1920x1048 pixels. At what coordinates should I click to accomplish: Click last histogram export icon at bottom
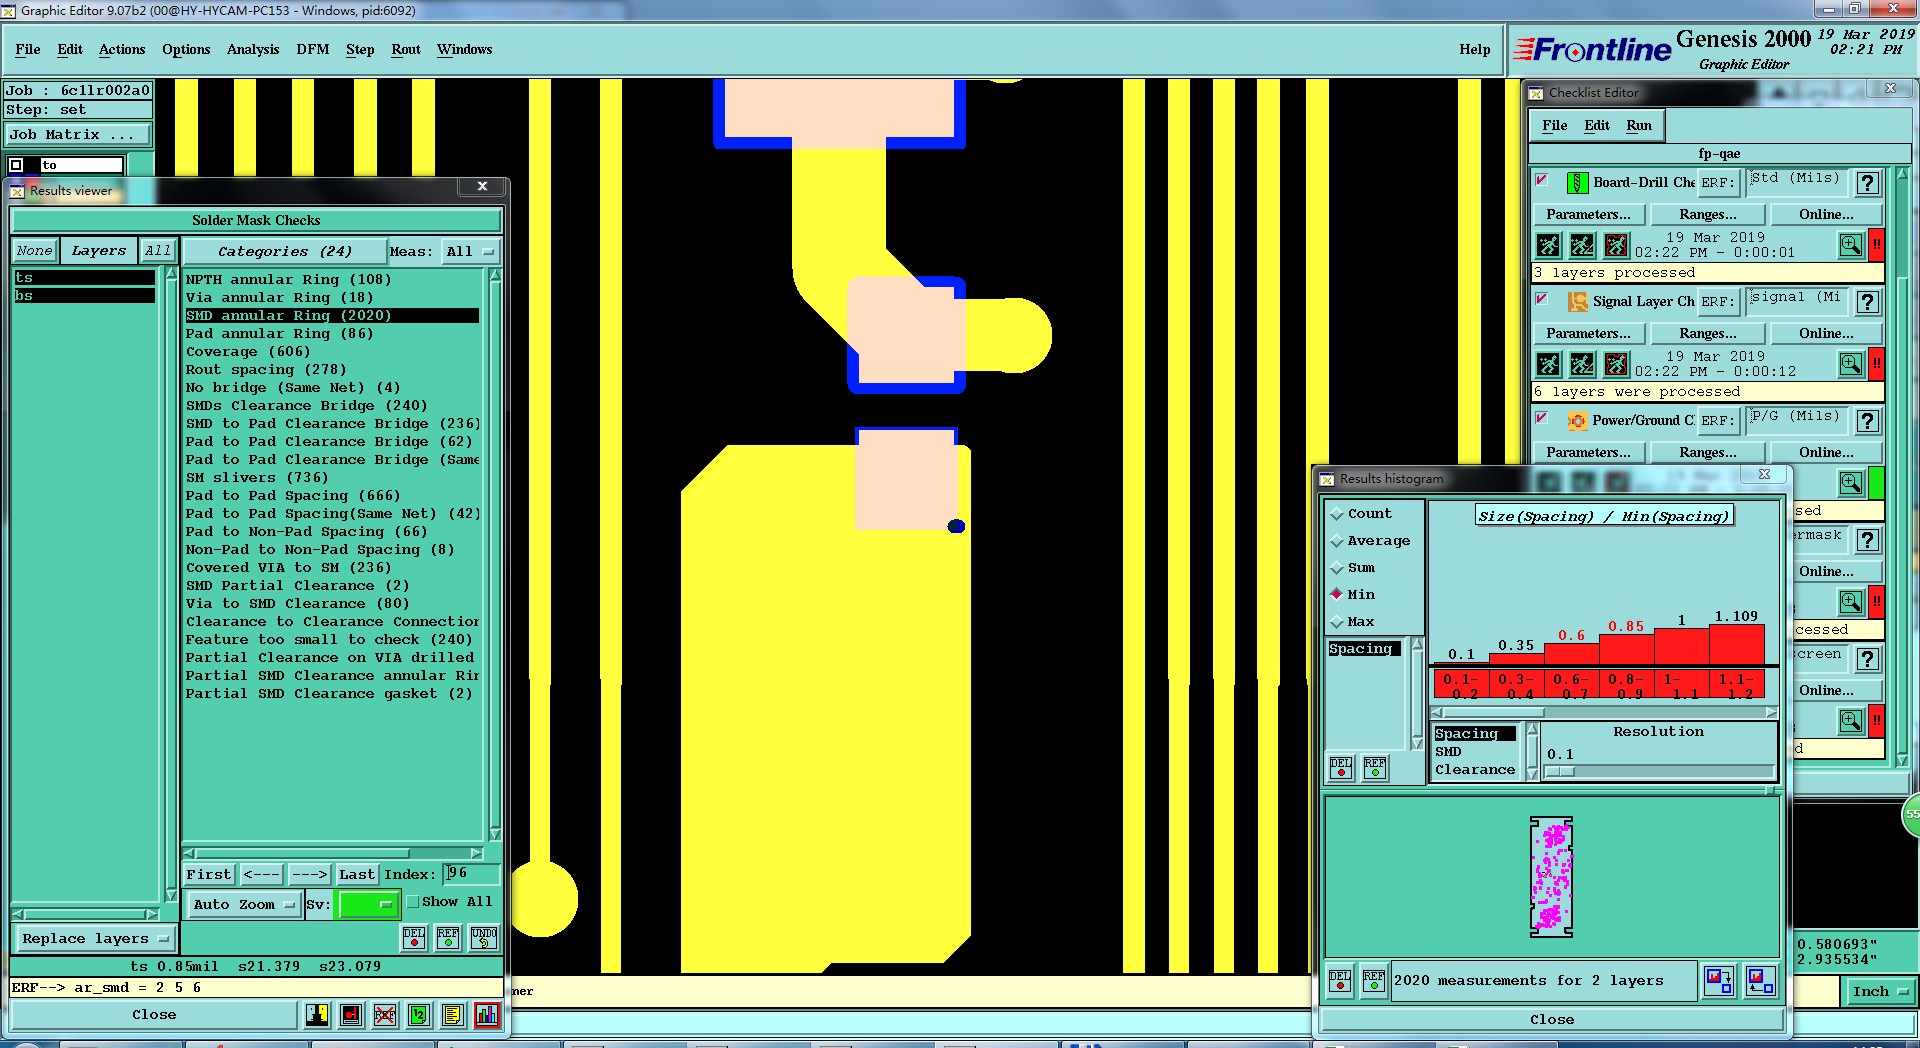coord(1761,981)
